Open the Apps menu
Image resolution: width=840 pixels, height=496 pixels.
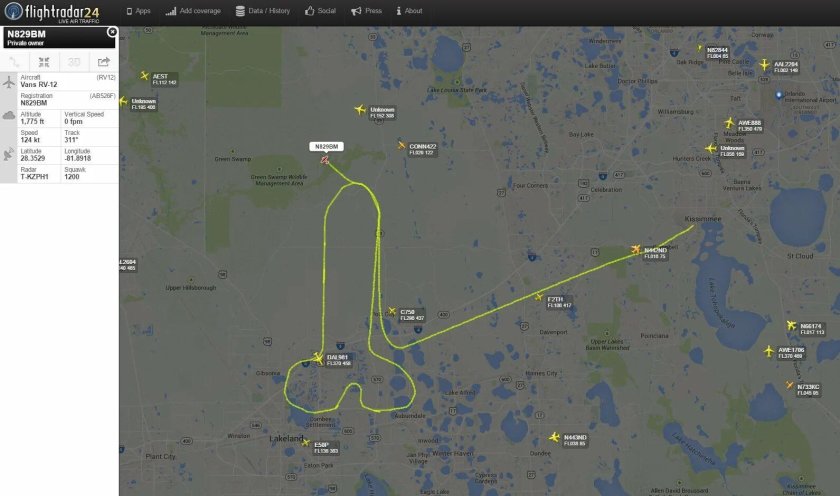(138, 11)
